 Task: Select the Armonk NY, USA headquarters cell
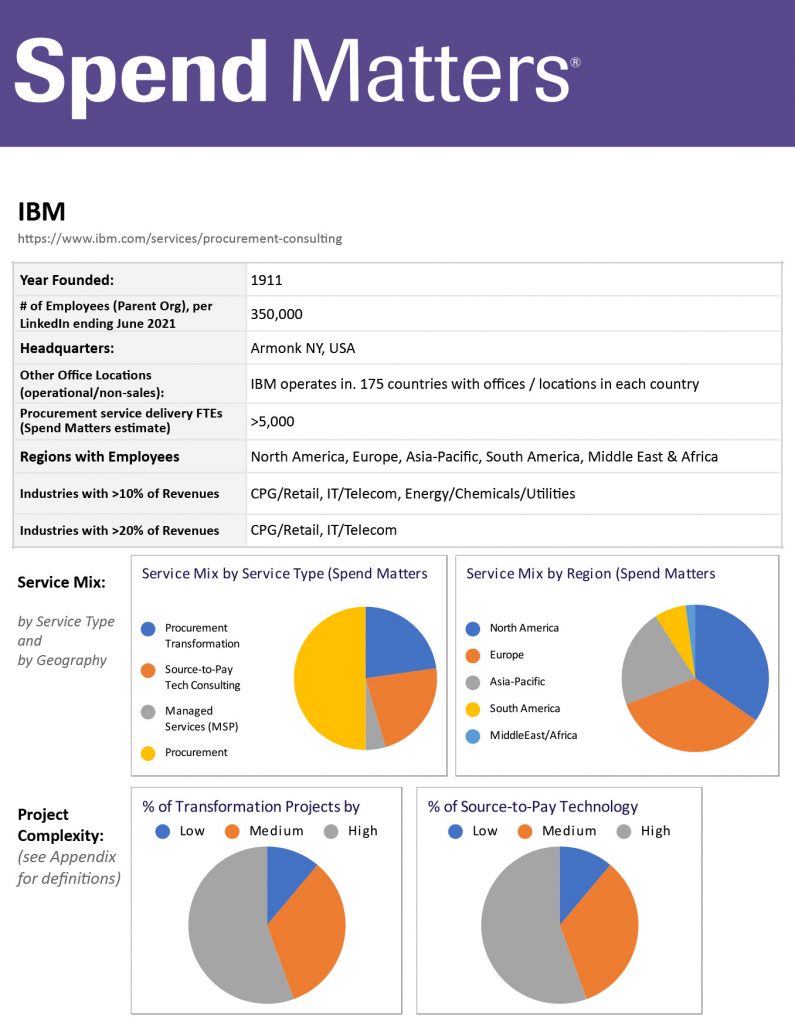302,349
